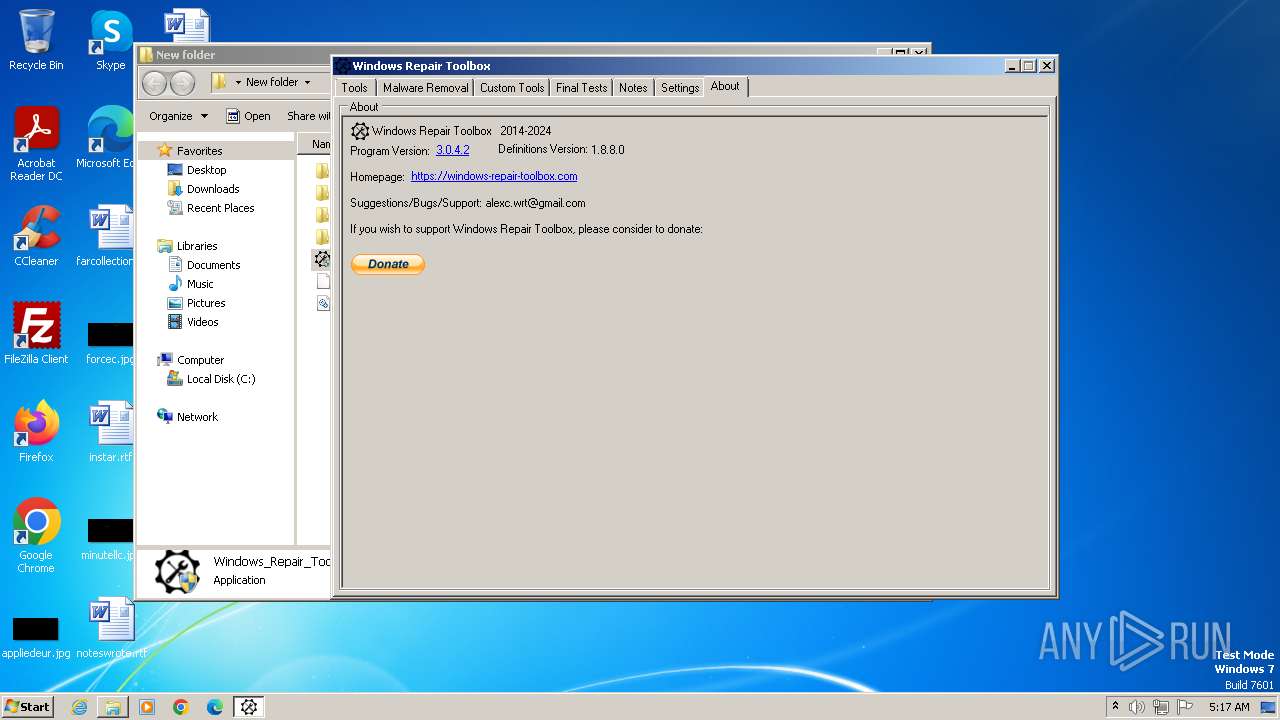Open instar.rtf desktop document
1280x720 pixels.
point(110,432)
